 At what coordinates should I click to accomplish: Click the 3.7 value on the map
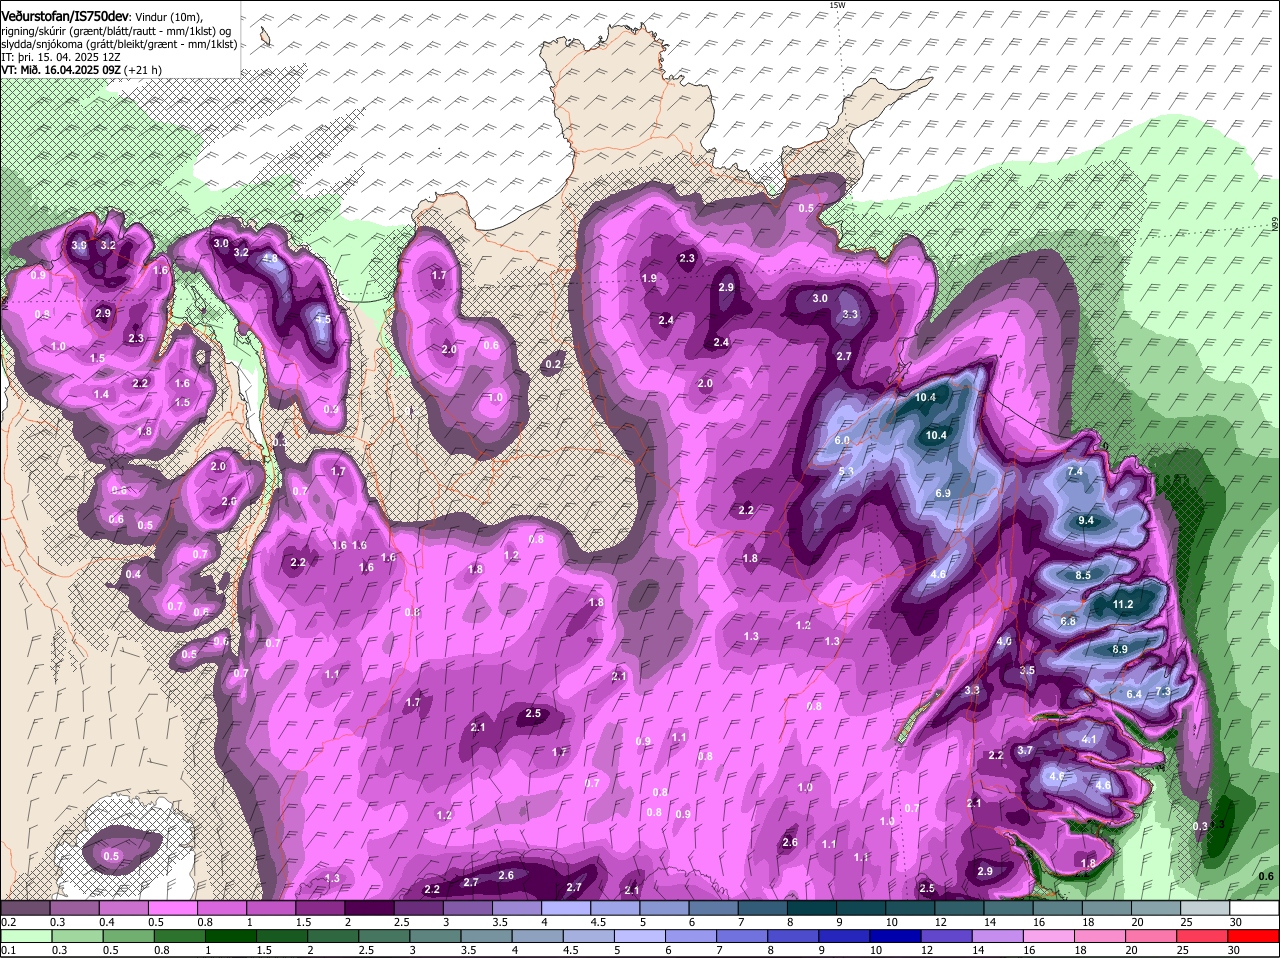[1025, 750]
